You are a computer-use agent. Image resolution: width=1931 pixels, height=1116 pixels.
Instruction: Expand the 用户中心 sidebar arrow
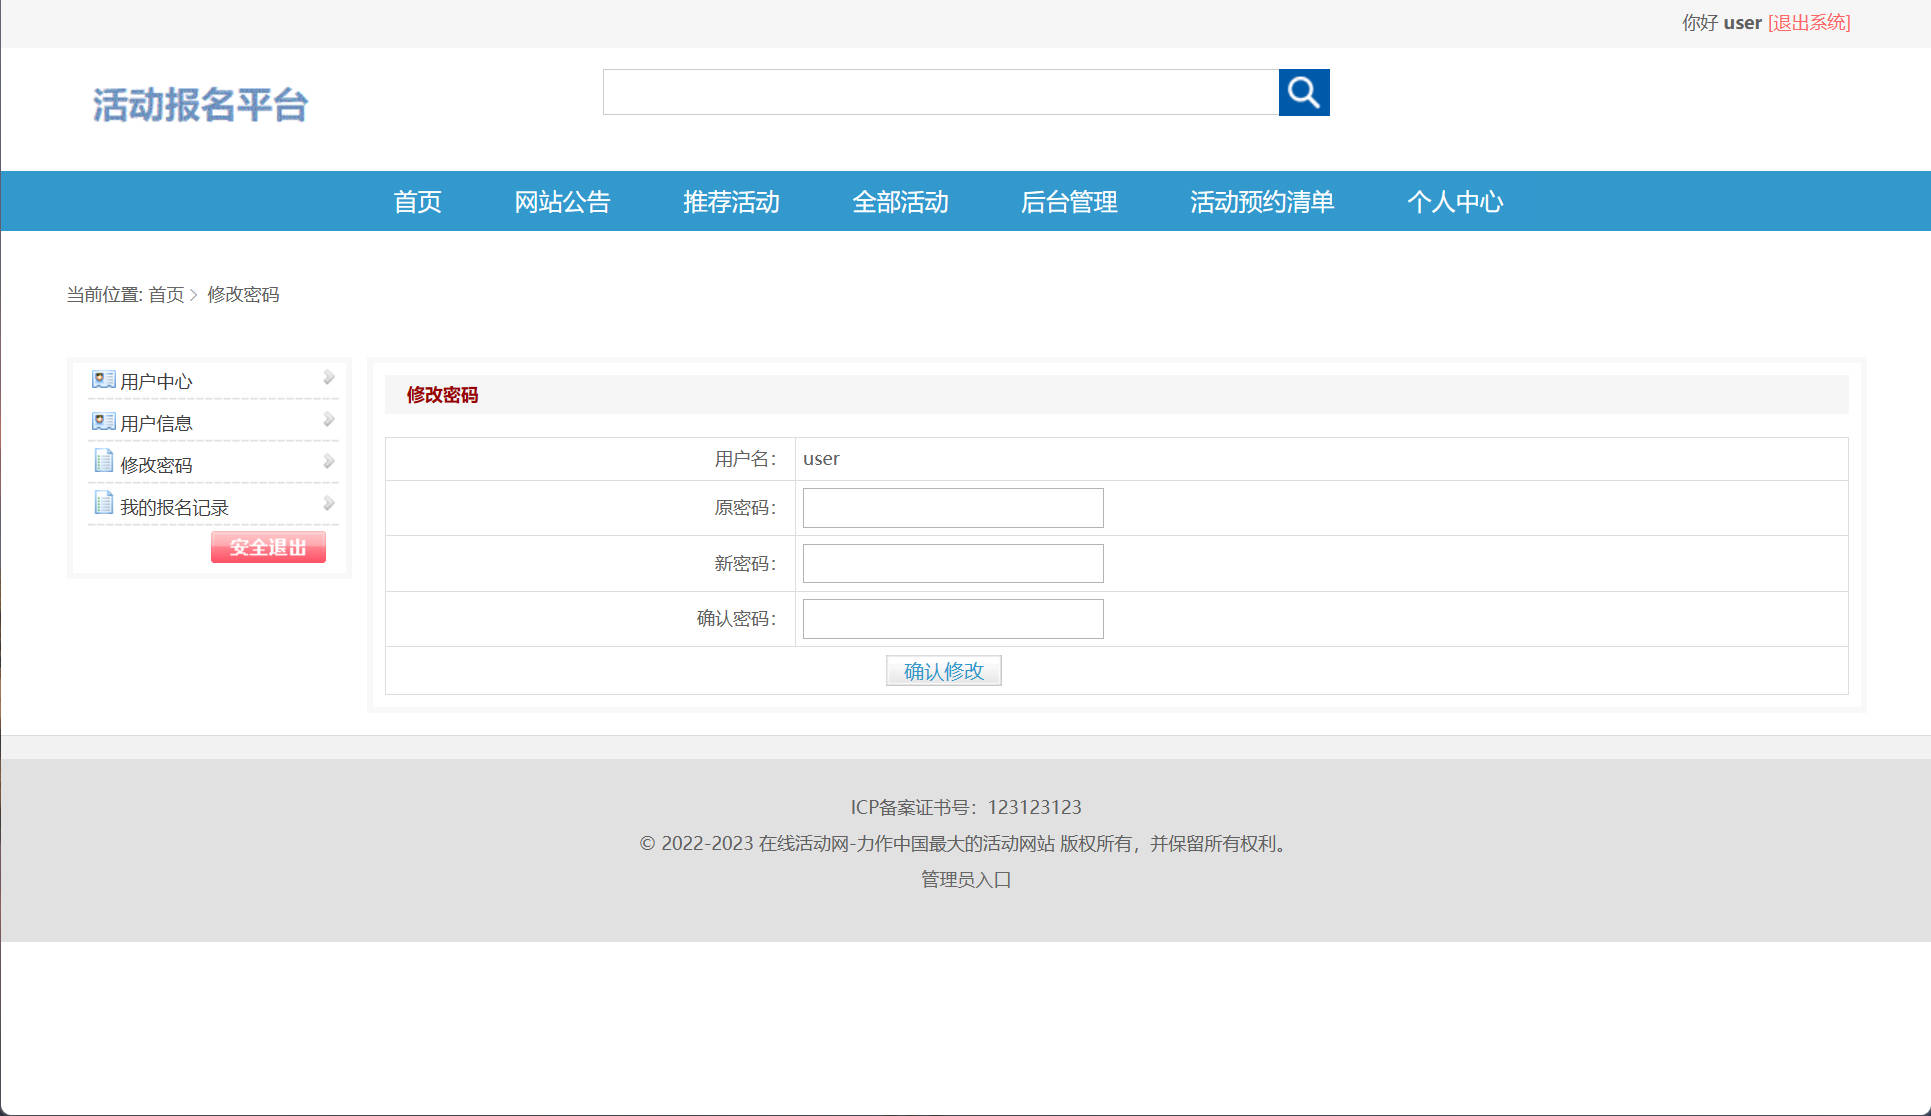click(x=328, y=378)
